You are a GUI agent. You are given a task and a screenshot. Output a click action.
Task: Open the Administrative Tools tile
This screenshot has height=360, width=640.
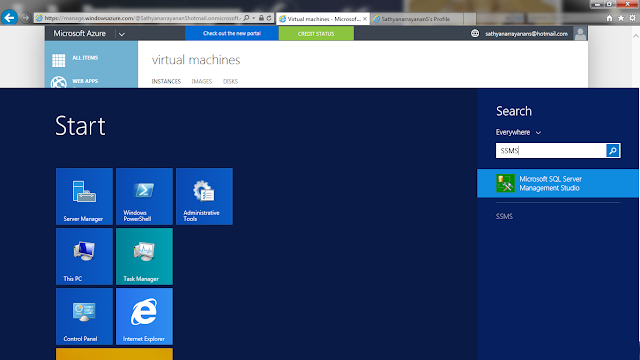pyautogui.click(x=204, y=196)
